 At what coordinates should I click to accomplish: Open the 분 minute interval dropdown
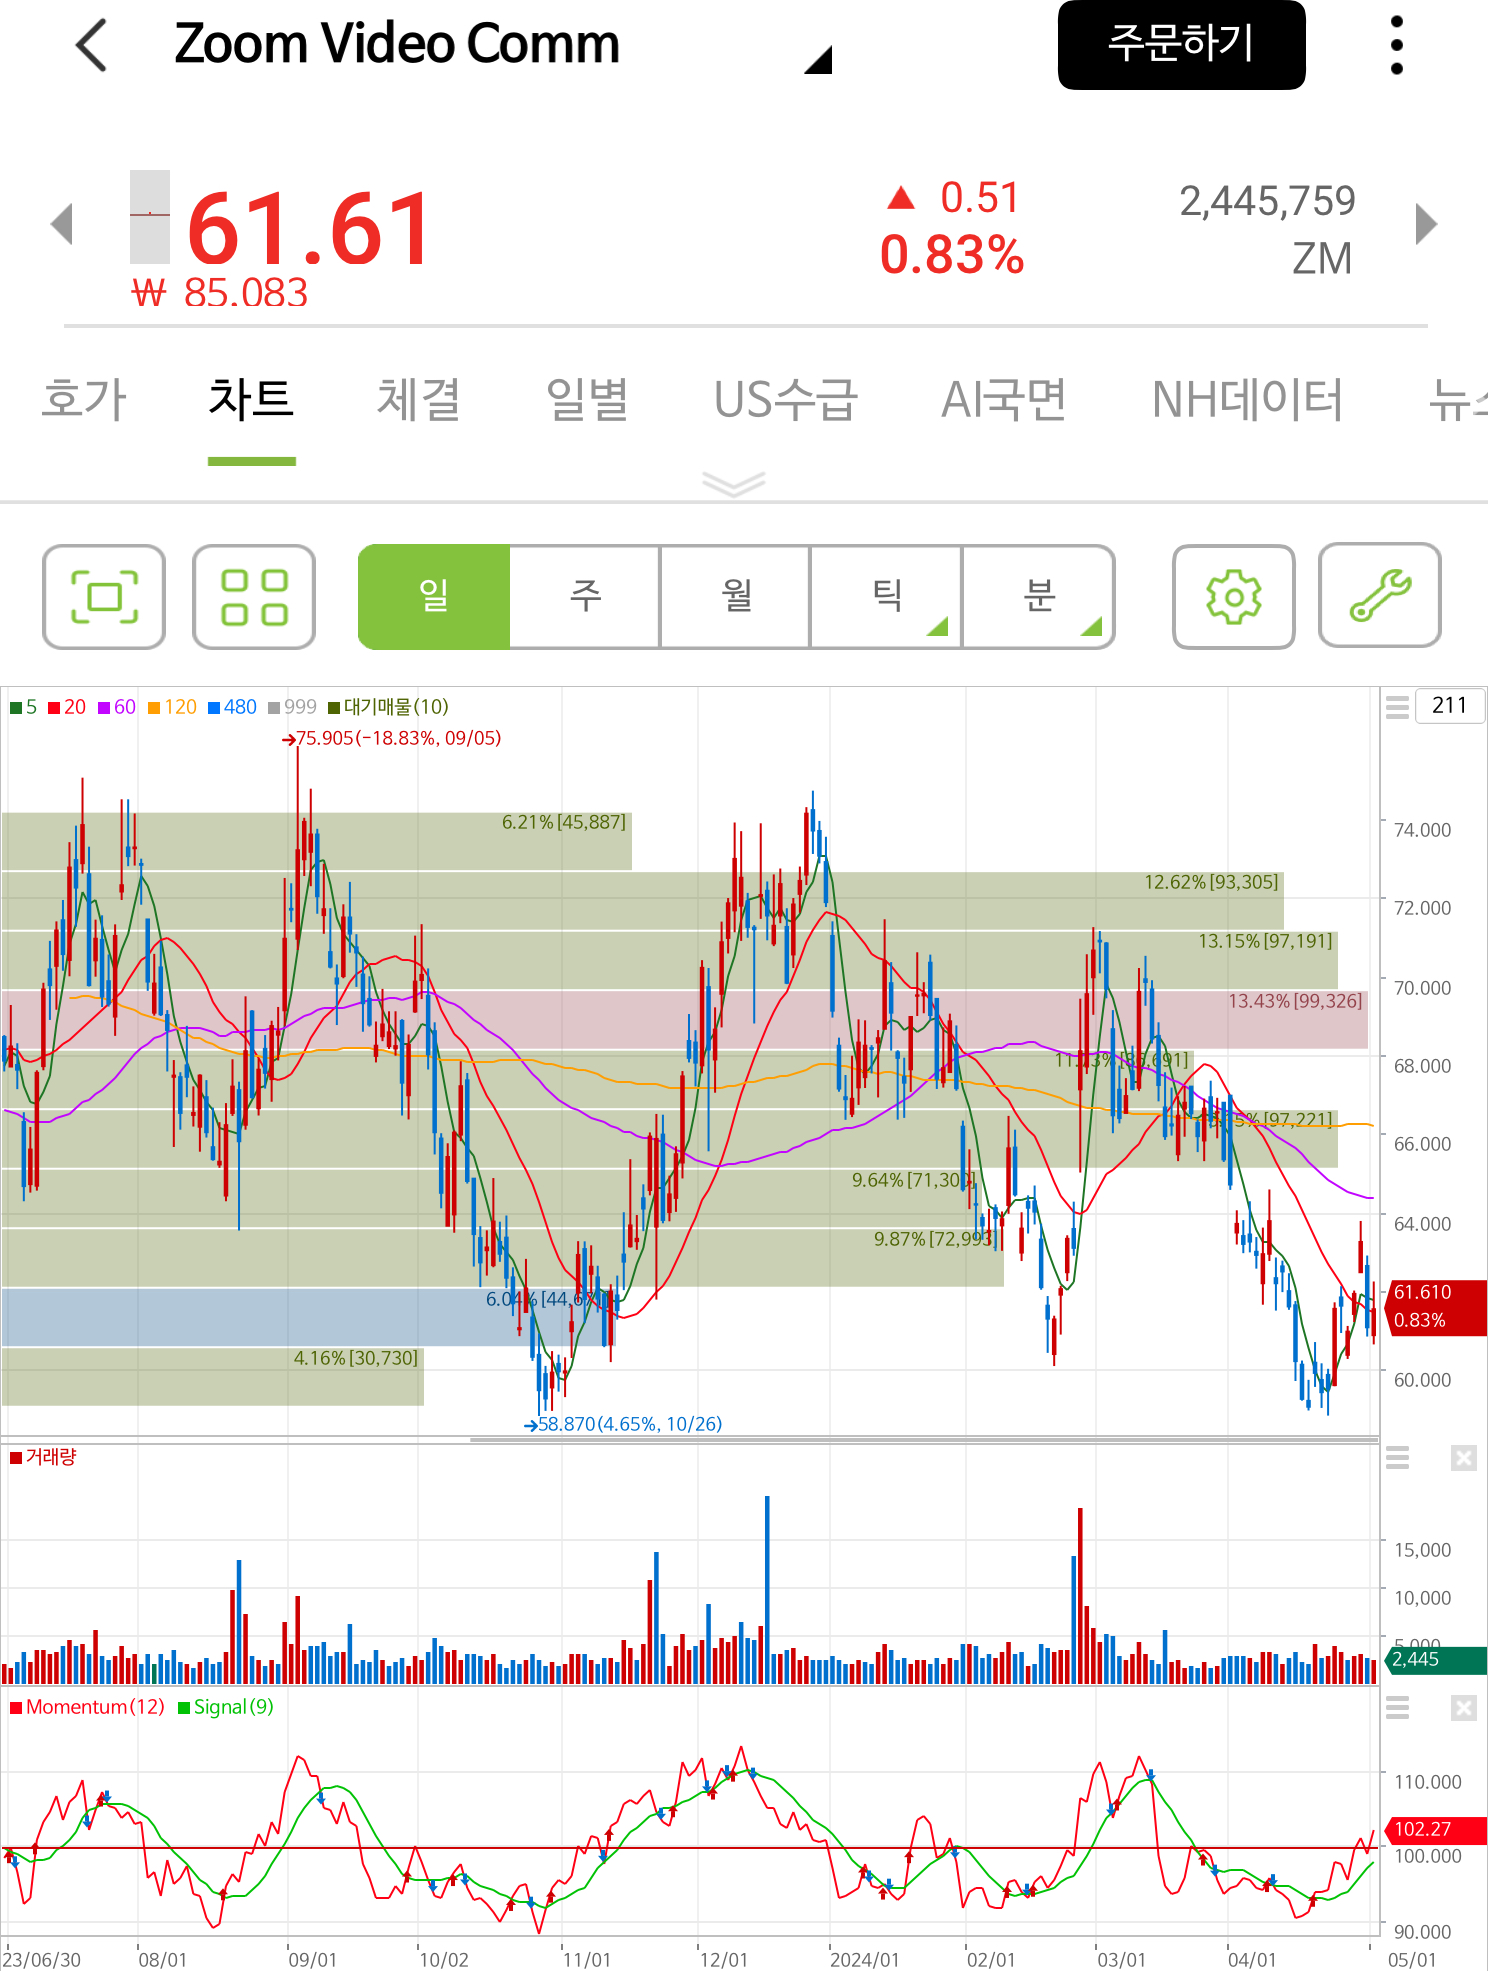(x=1039, y=597)
